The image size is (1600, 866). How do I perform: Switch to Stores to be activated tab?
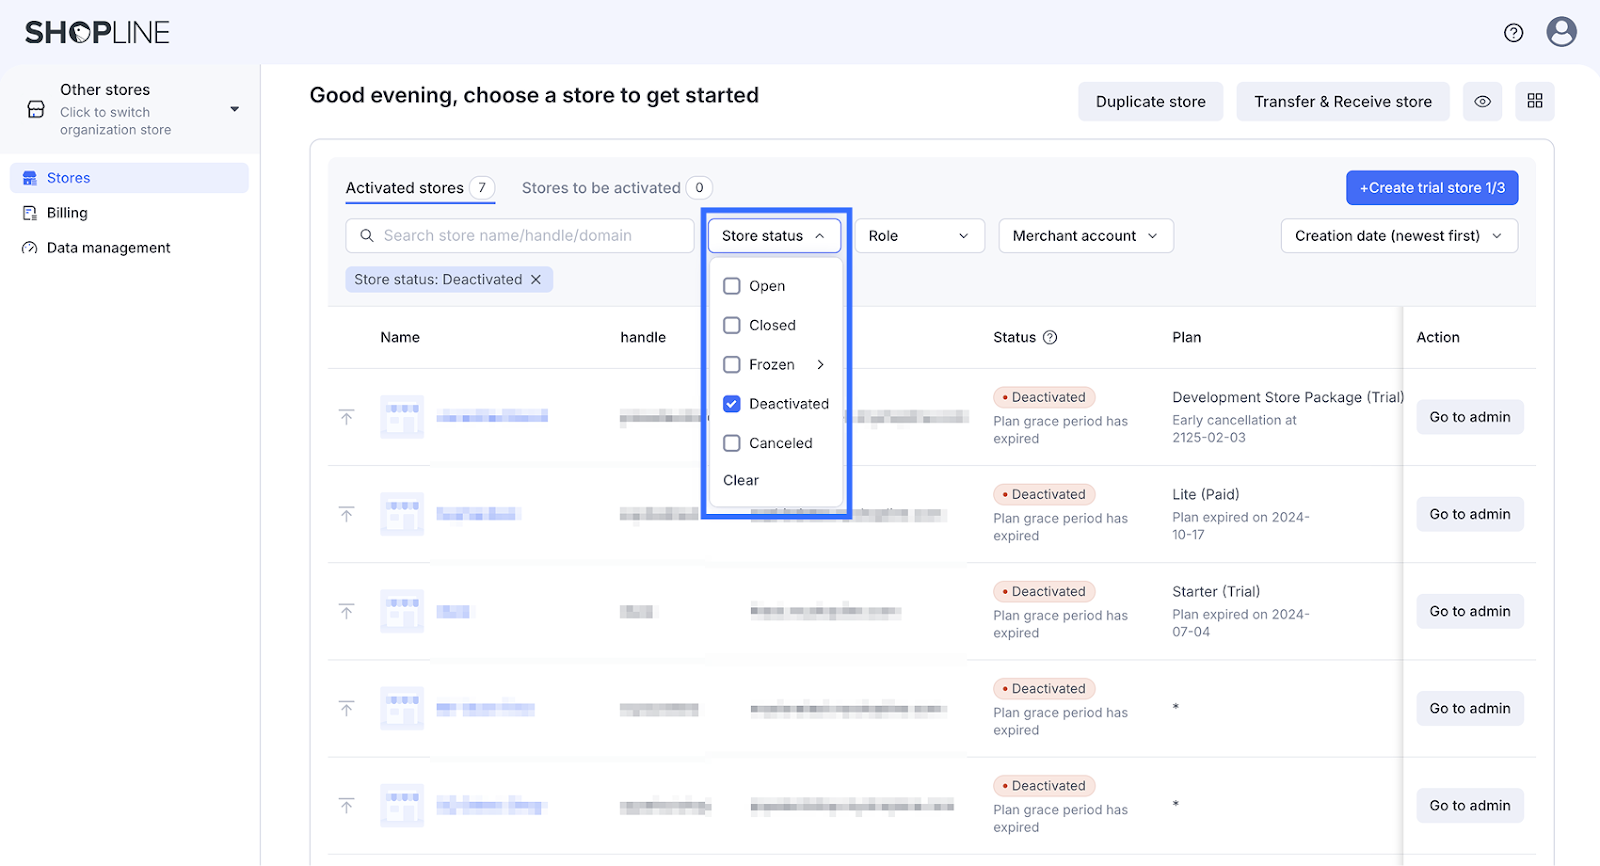pyautogui.click(x=601, y=188)
